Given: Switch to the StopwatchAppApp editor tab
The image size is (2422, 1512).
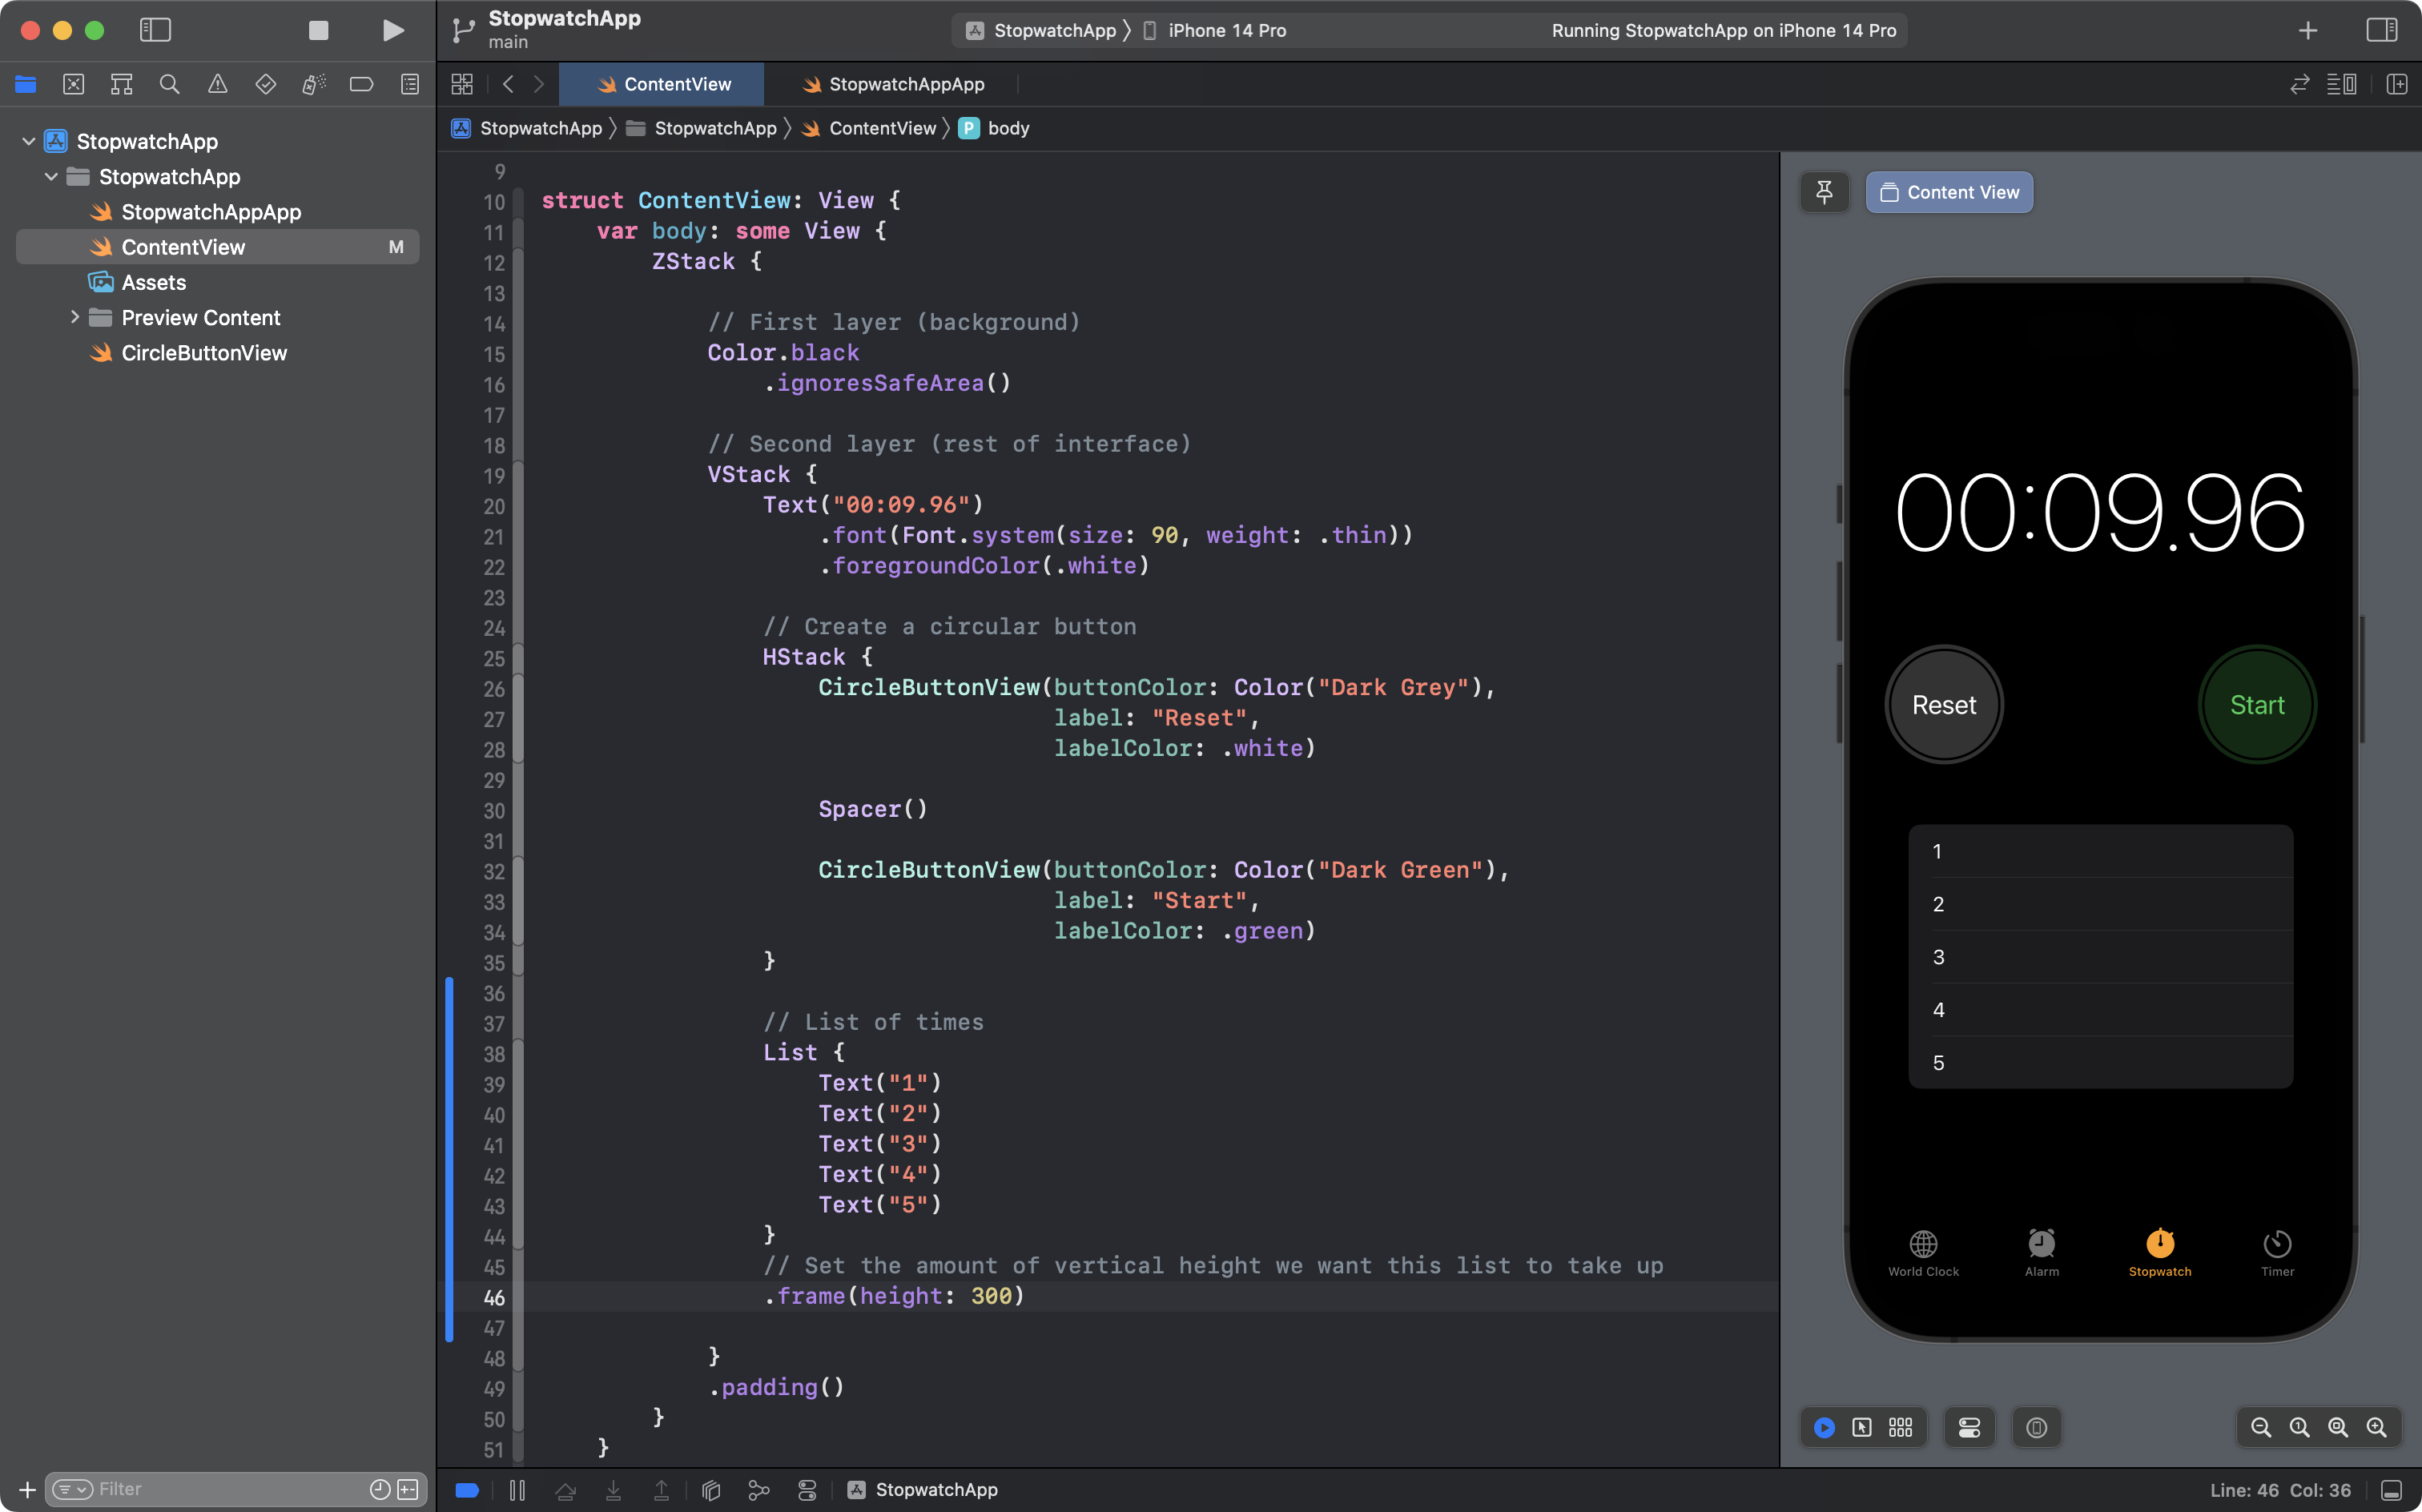Looking at the screenshot, I should coord(893,84).
